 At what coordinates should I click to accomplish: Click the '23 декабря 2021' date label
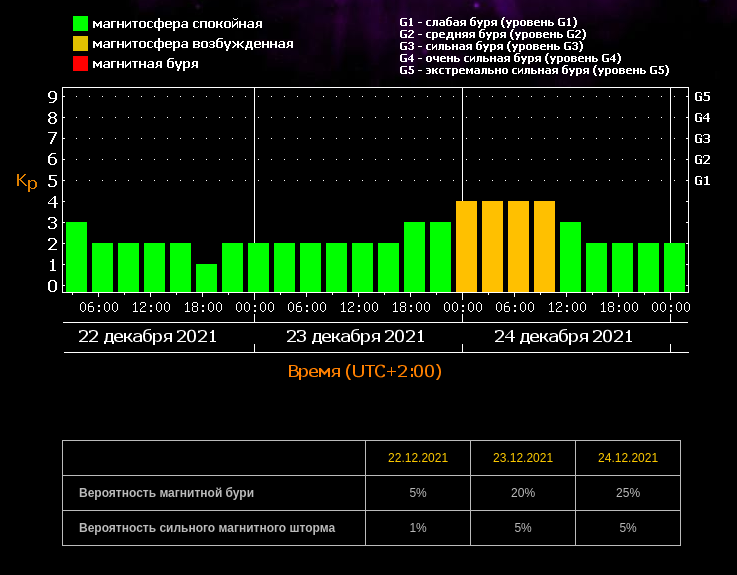(355, 337)
